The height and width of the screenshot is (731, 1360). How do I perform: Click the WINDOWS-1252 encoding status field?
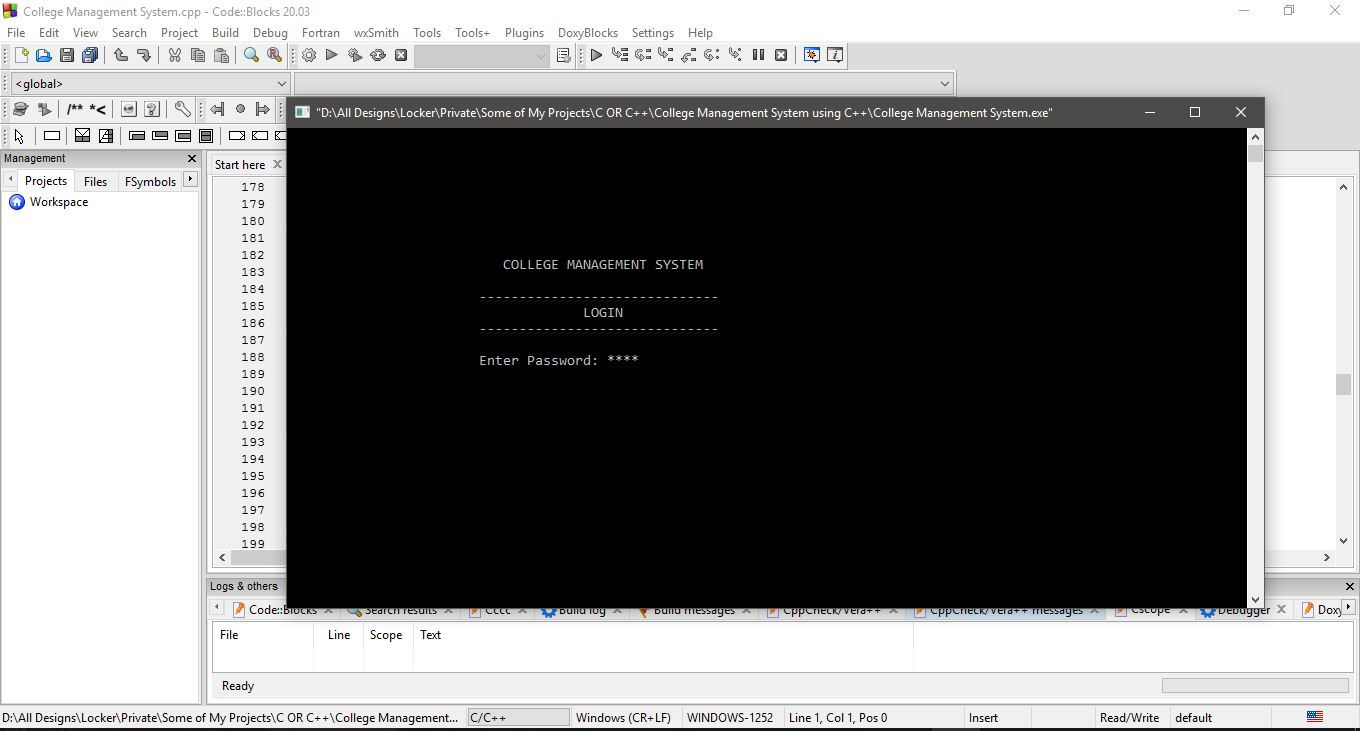point(730,718)
